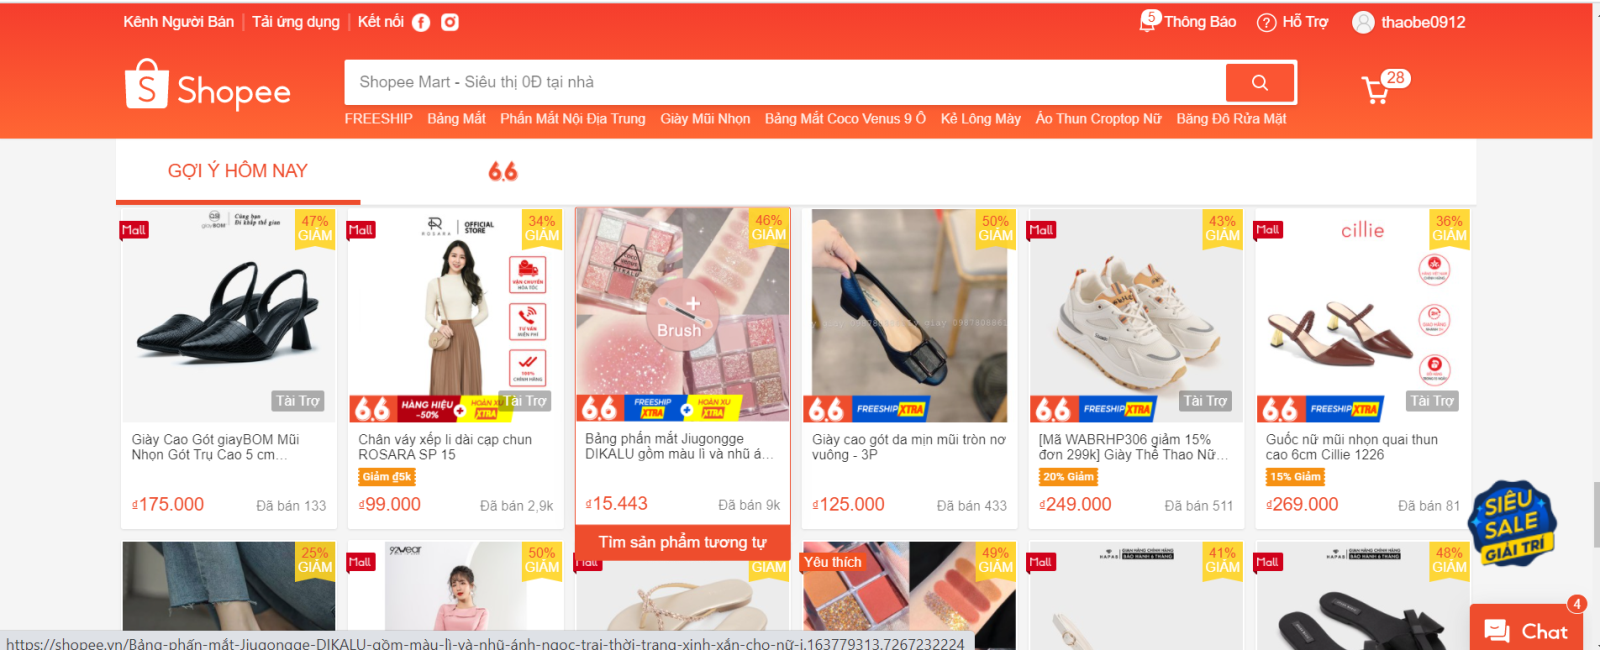Image resolution: width=1600 pixels, height=650 pixels.
Task: Click the Áo Thun Croptop Nữ suggestion
Action: 1098,119
